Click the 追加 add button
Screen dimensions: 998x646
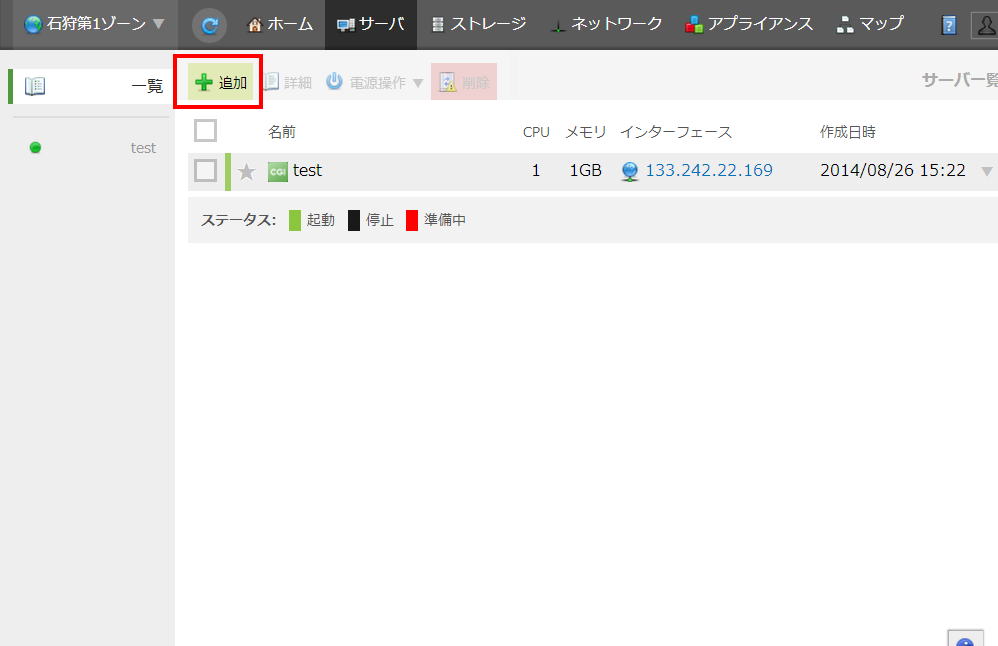coord(220,83)
